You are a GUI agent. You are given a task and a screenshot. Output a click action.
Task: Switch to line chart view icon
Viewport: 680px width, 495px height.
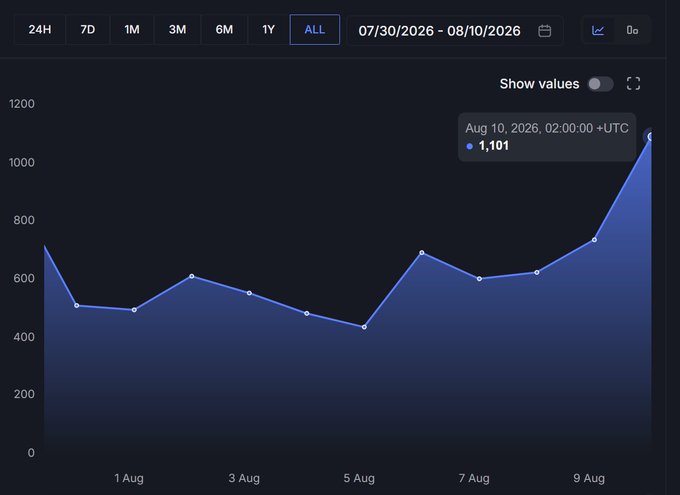598,30
